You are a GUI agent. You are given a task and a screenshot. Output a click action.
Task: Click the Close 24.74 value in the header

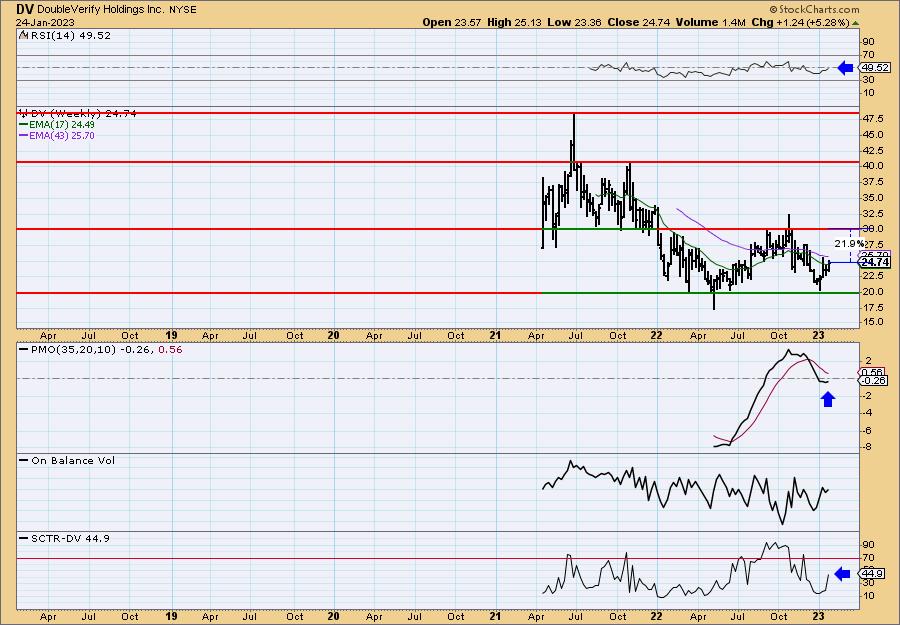pos(638,22)
